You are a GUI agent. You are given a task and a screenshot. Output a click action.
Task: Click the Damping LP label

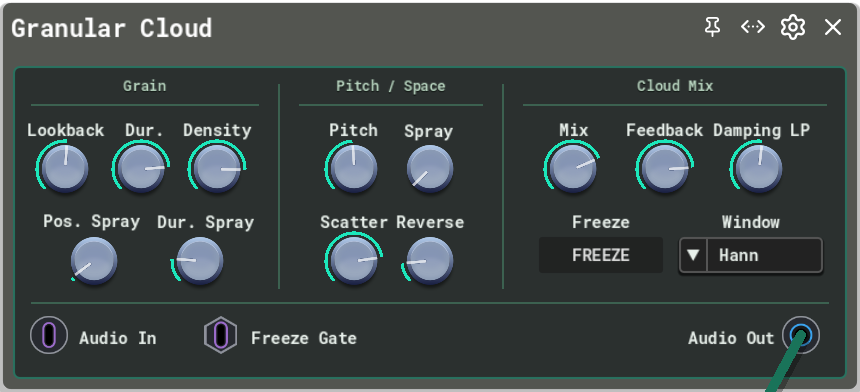coord(761,130)
